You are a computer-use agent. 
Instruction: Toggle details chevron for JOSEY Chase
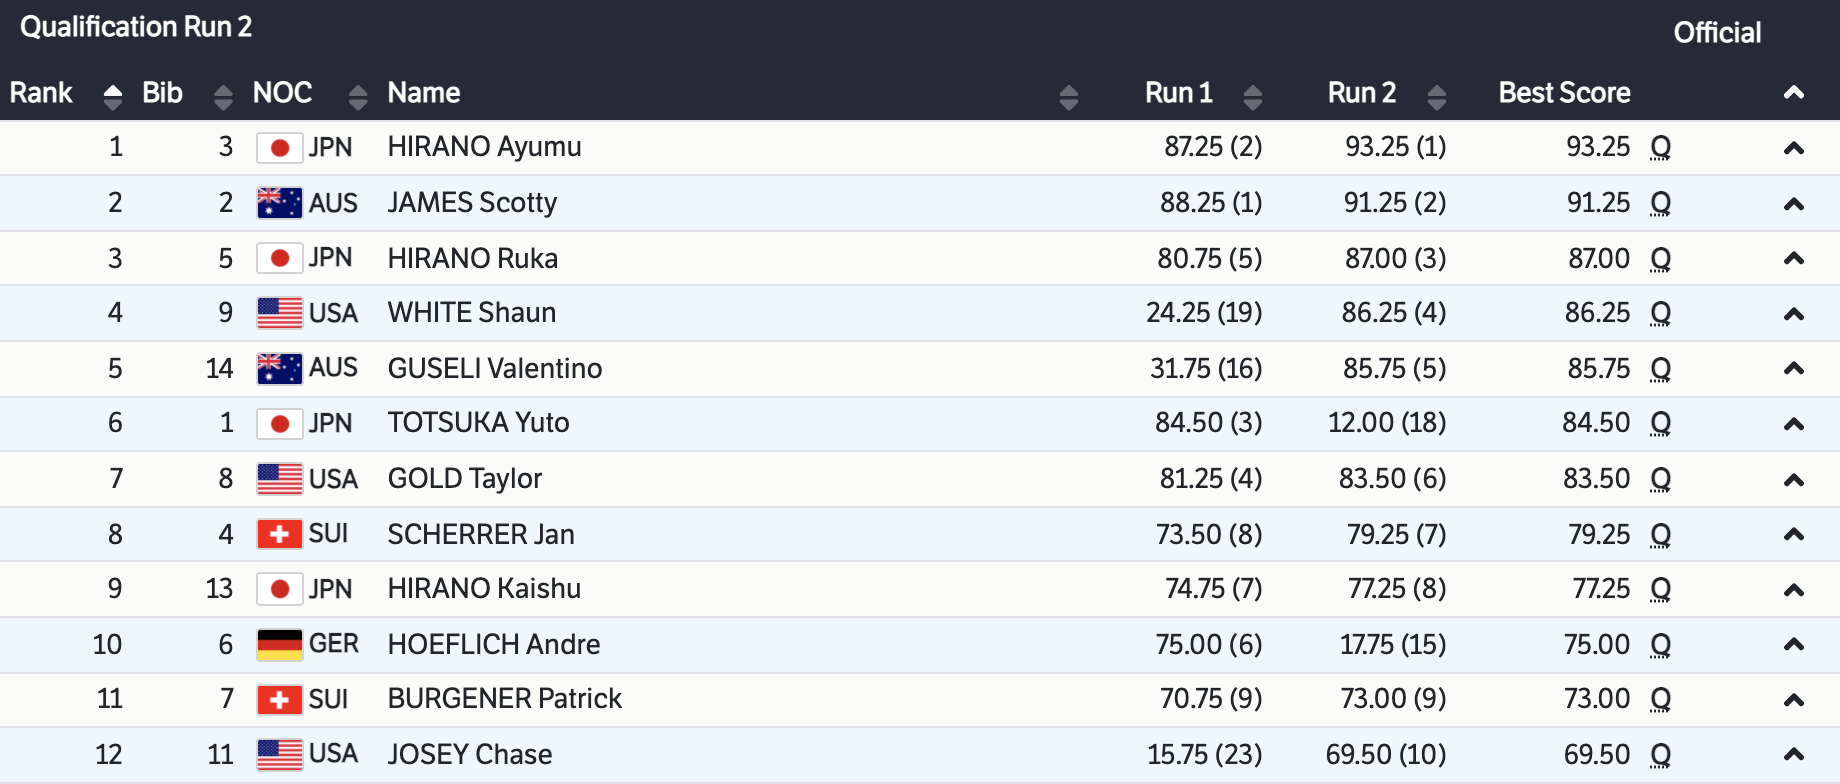1793,755
